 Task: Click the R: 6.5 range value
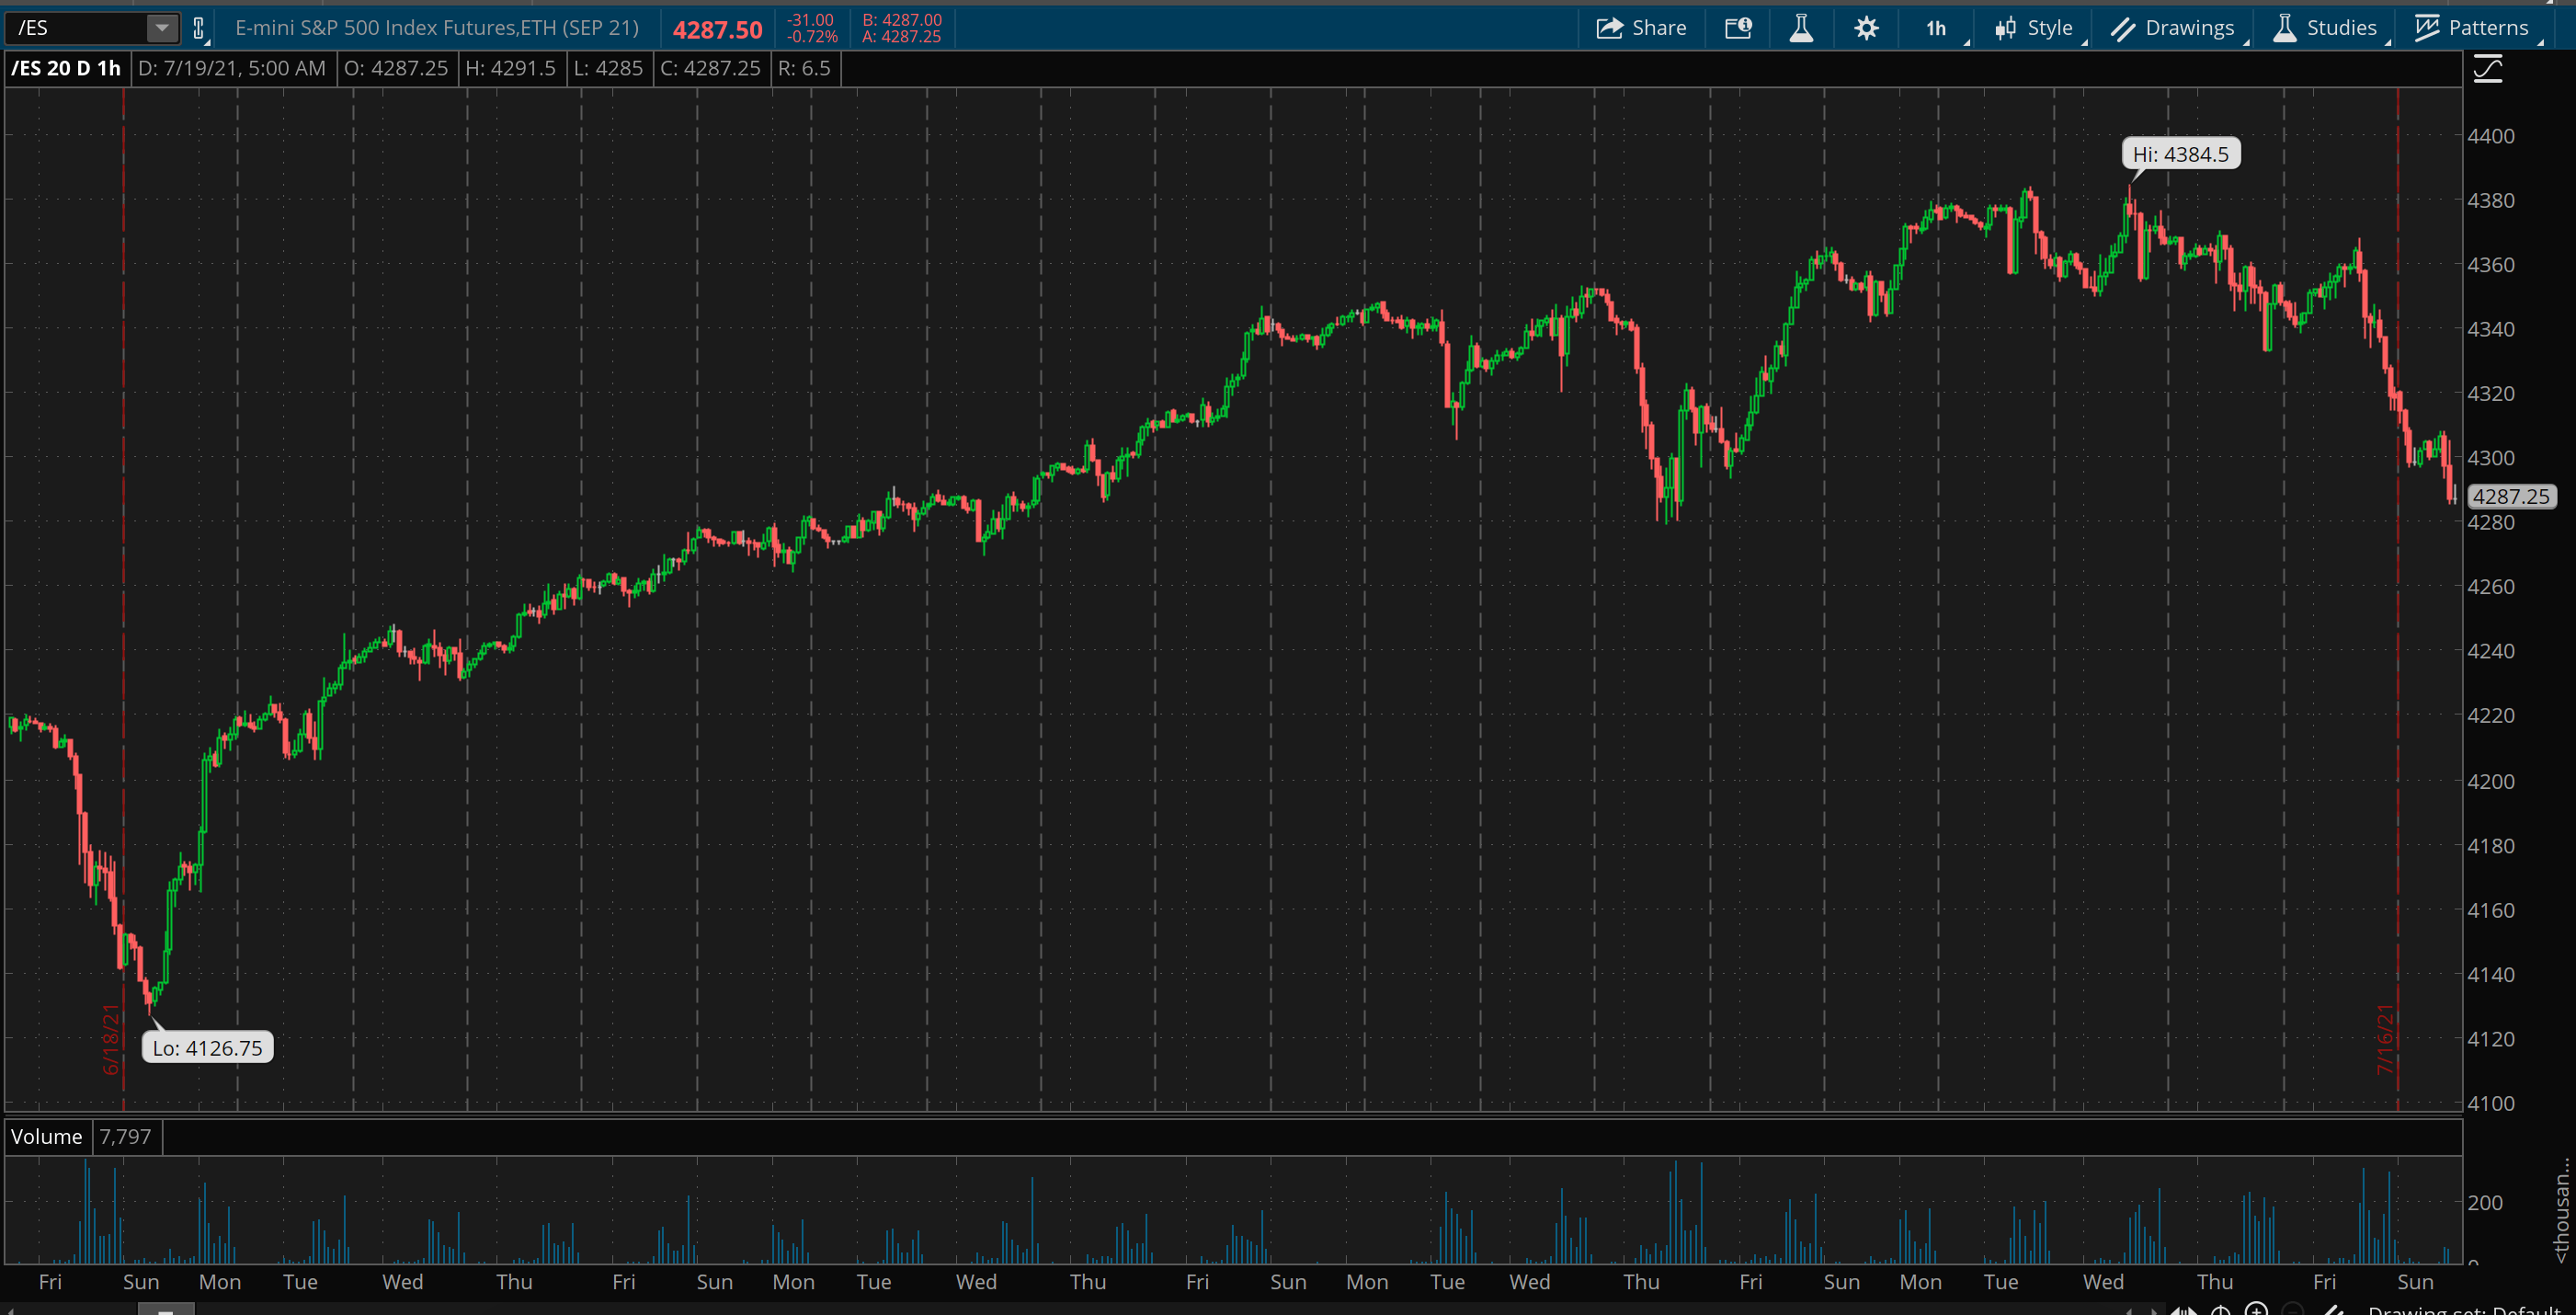click(x=804, y=68)
